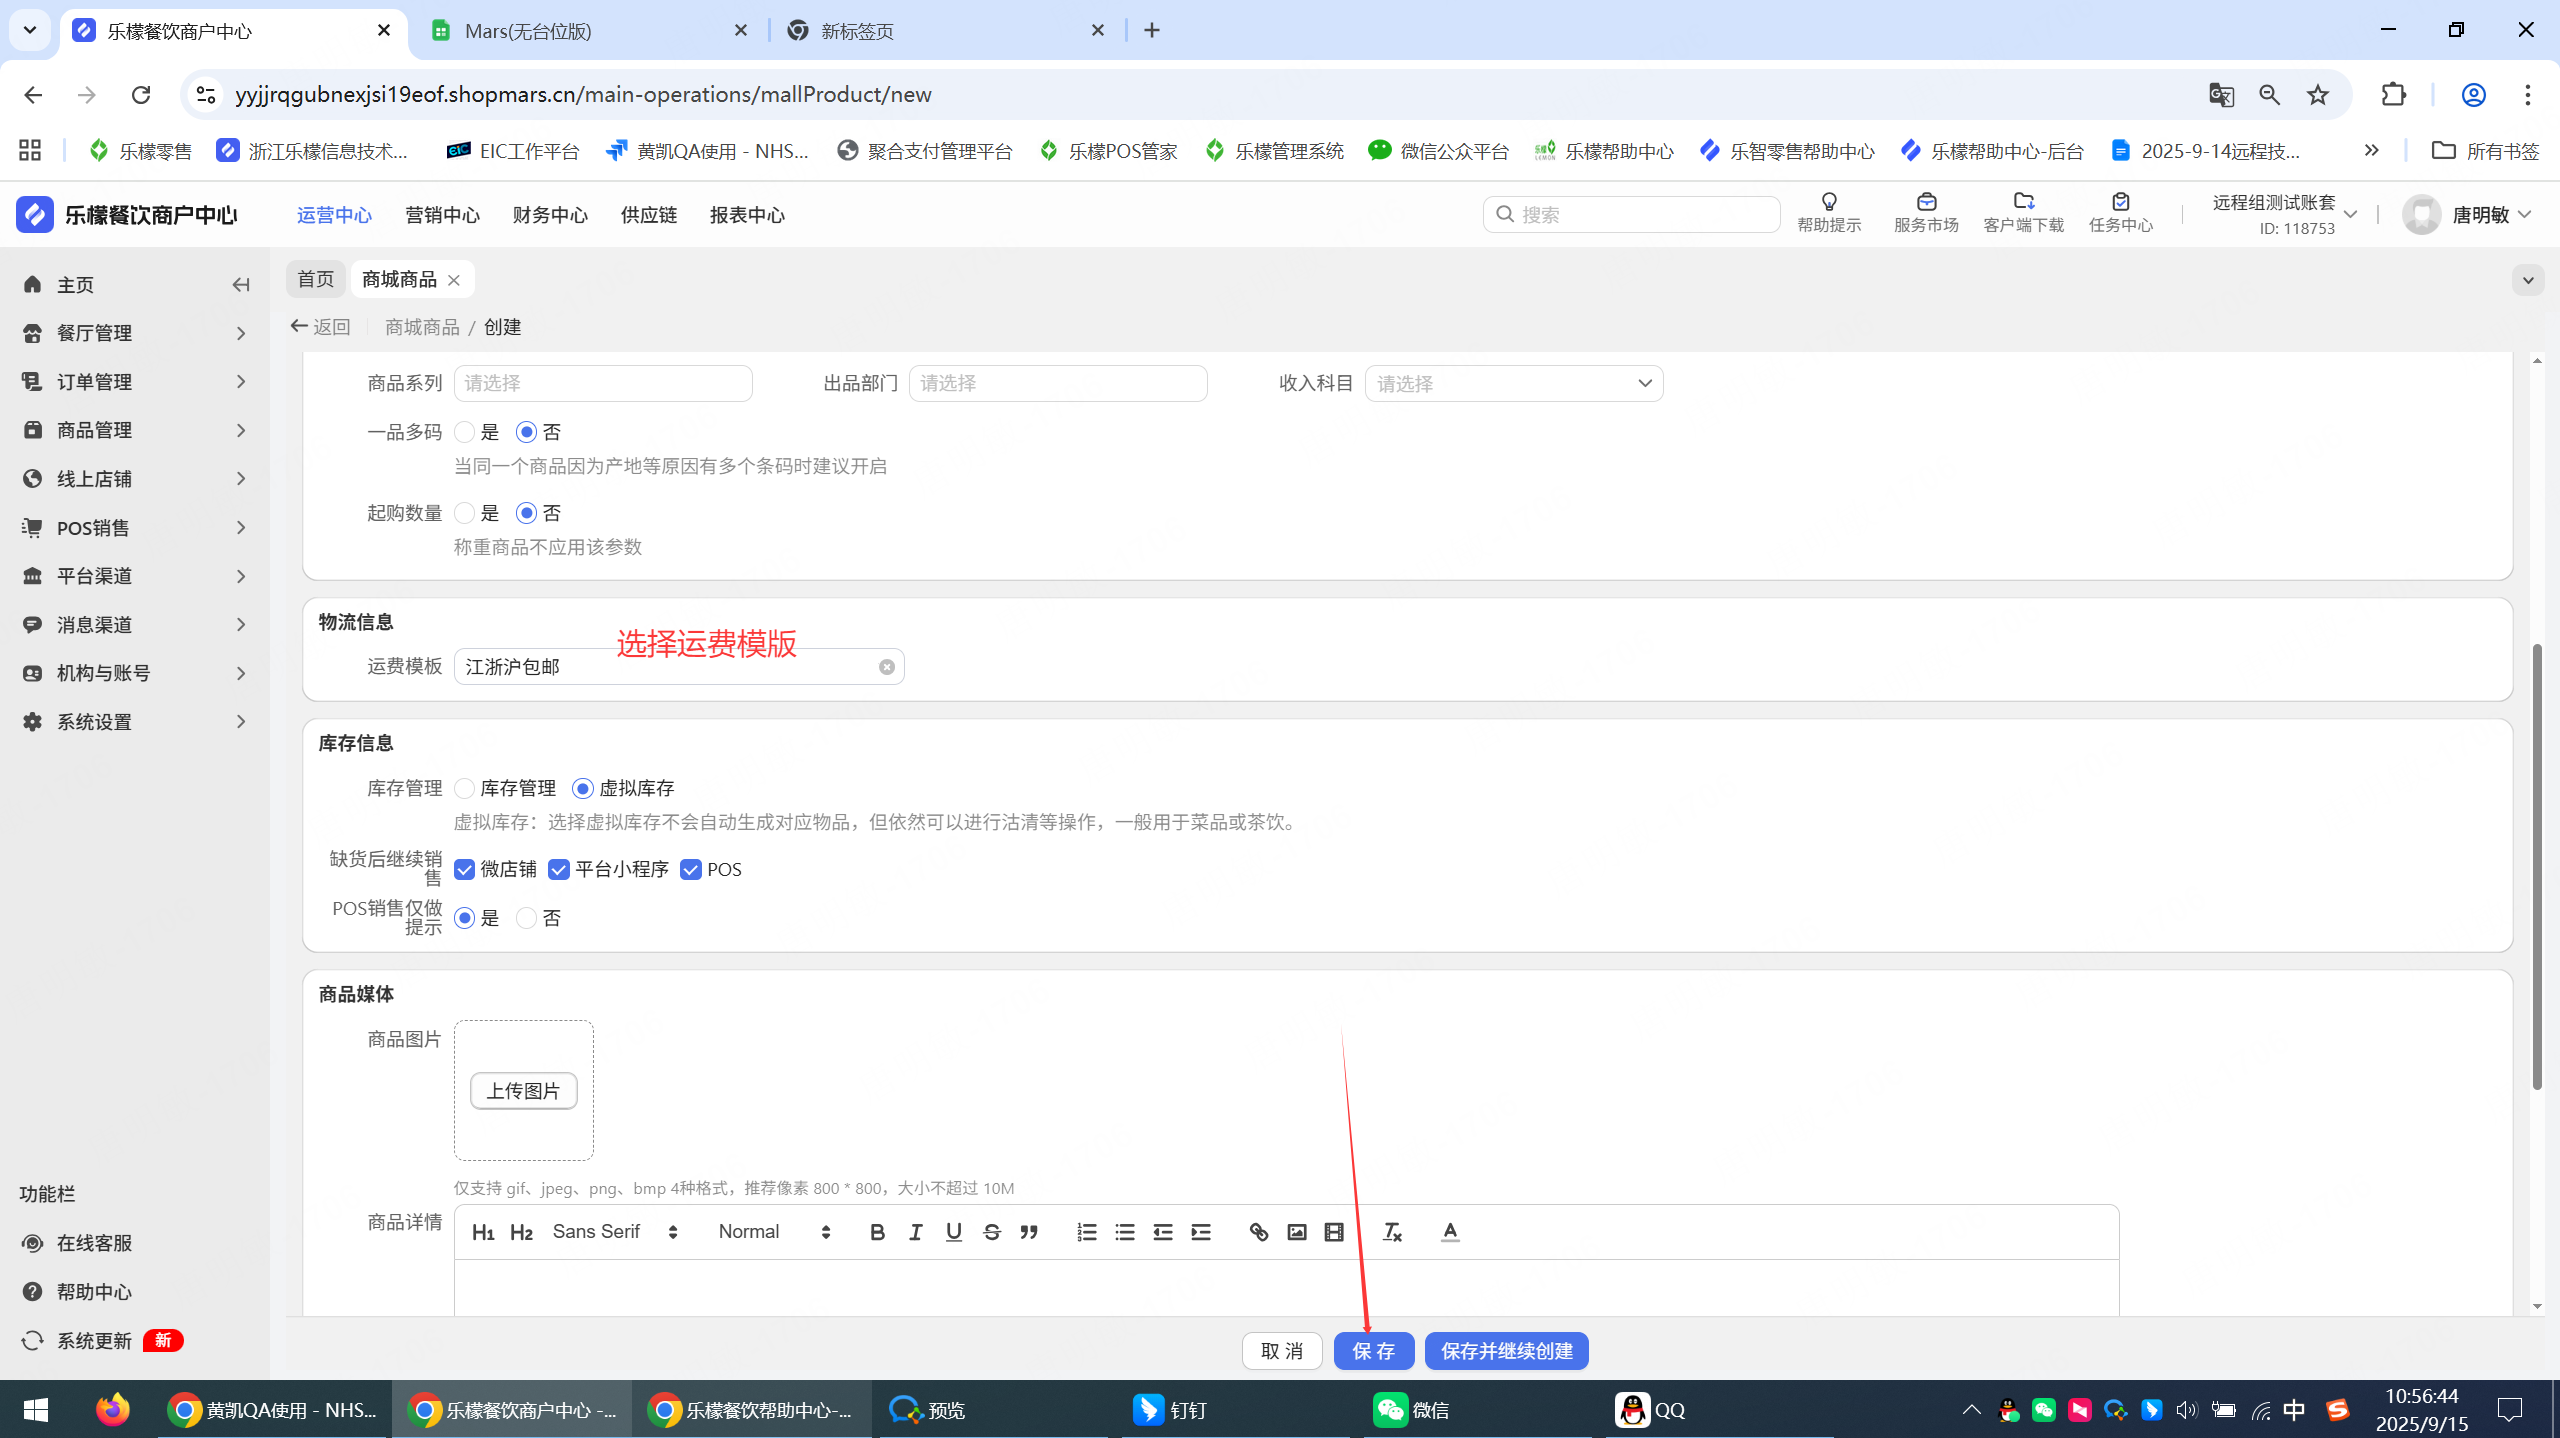The image size is (2560, 1438).
Task: Expand 系统设置 in the sidebar
Action: 135,722
